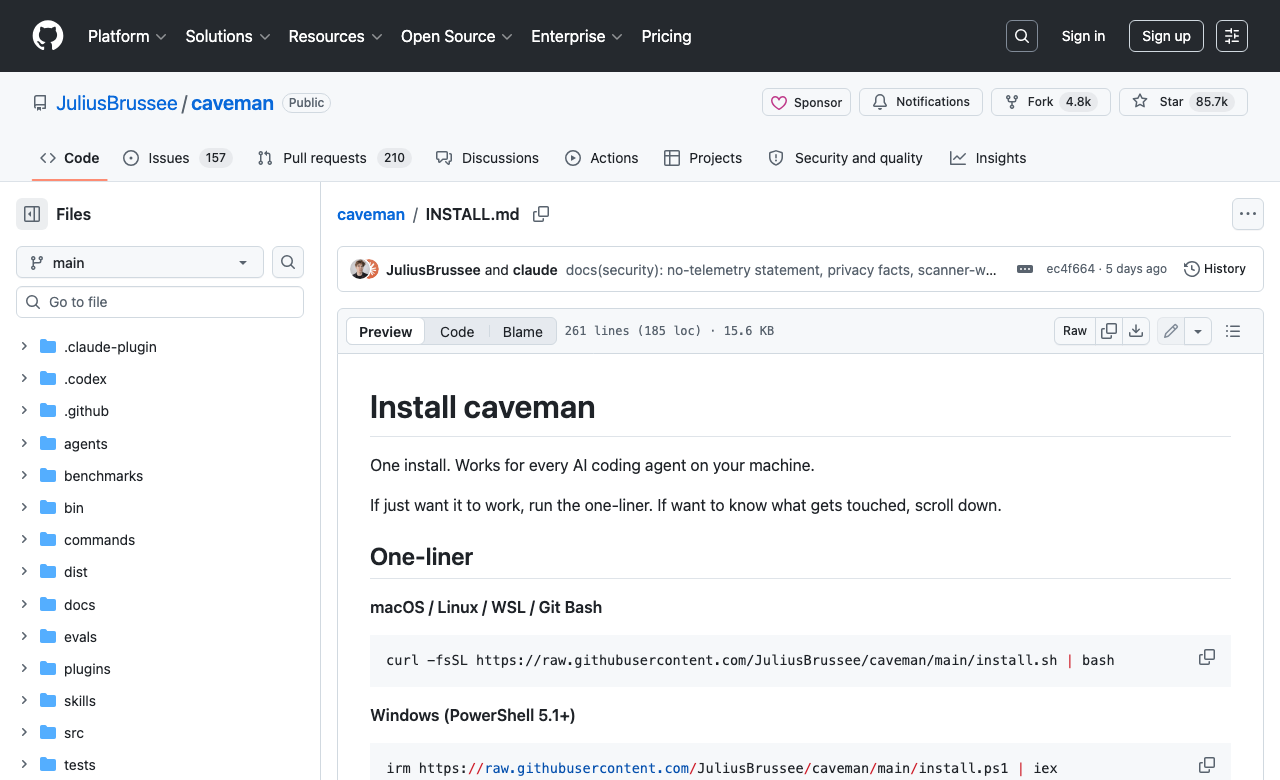Click the caveman breadcrumb link

(x=371, y=214)
